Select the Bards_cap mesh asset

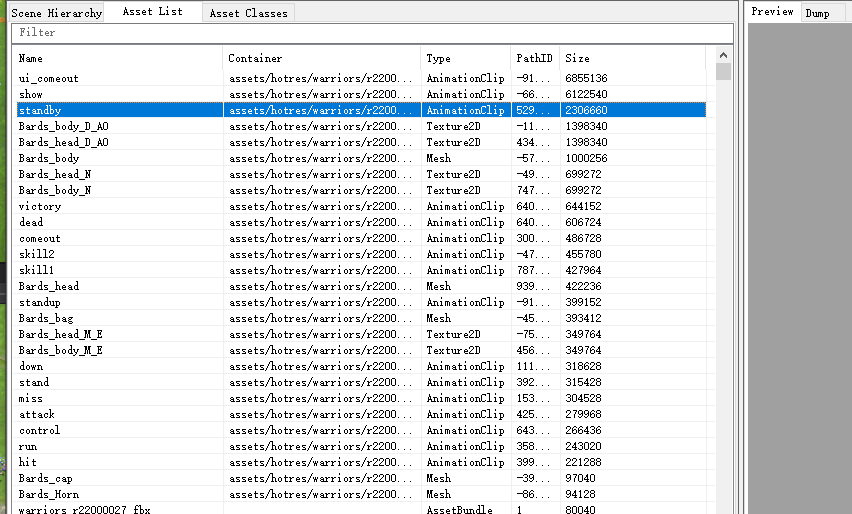tap(46, 478)
